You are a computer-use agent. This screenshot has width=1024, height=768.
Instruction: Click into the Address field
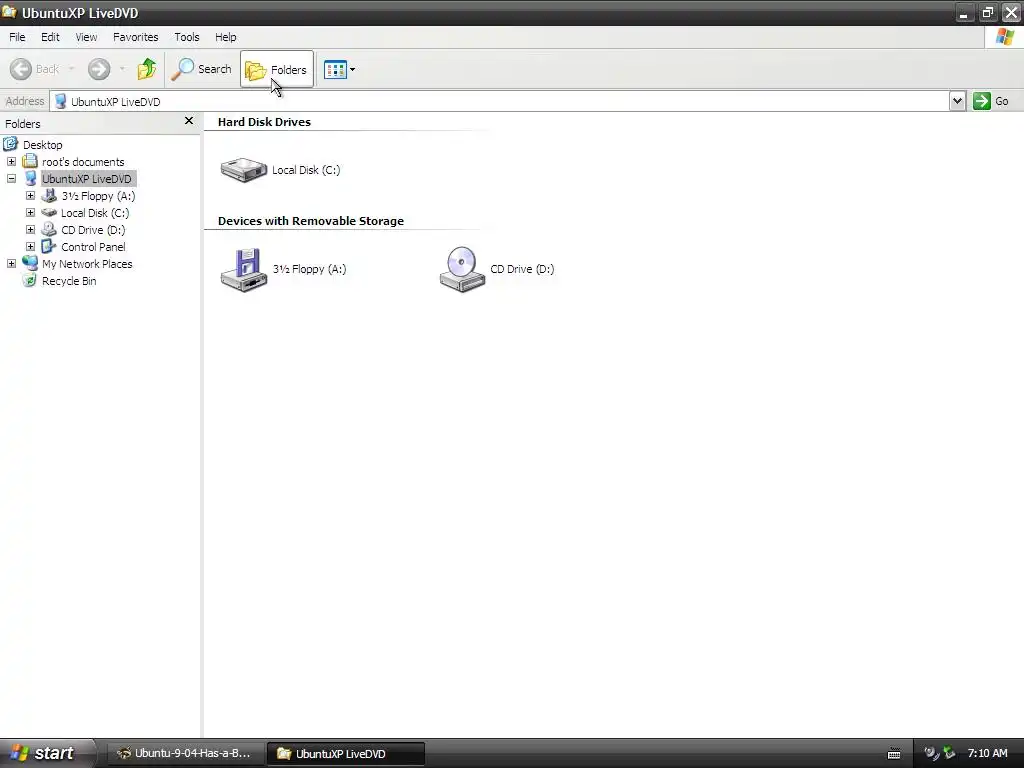tap(500, 101)
